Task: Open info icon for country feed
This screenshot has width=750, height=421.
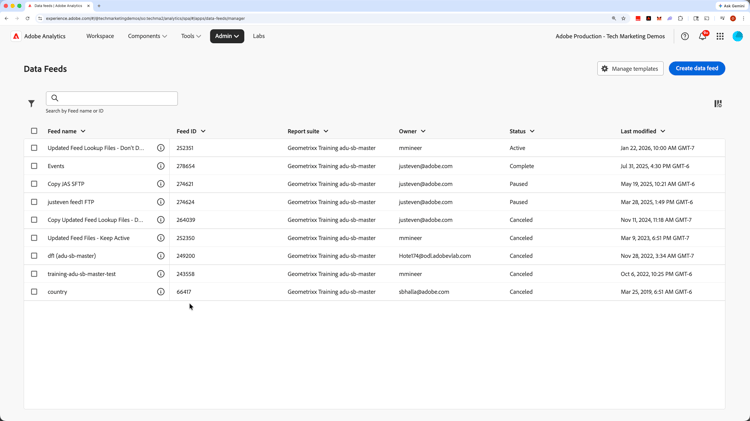Action: coord(161,291)
